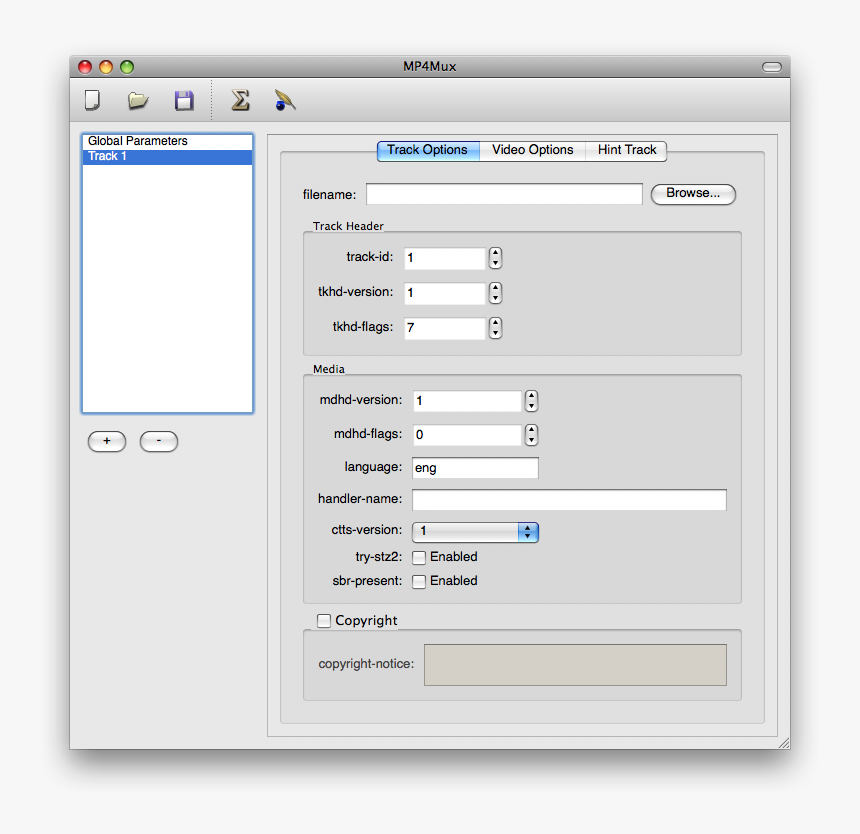Decrease the tkhd-version value
Viewport: 860px width, 834px height.
pos(495,298)
